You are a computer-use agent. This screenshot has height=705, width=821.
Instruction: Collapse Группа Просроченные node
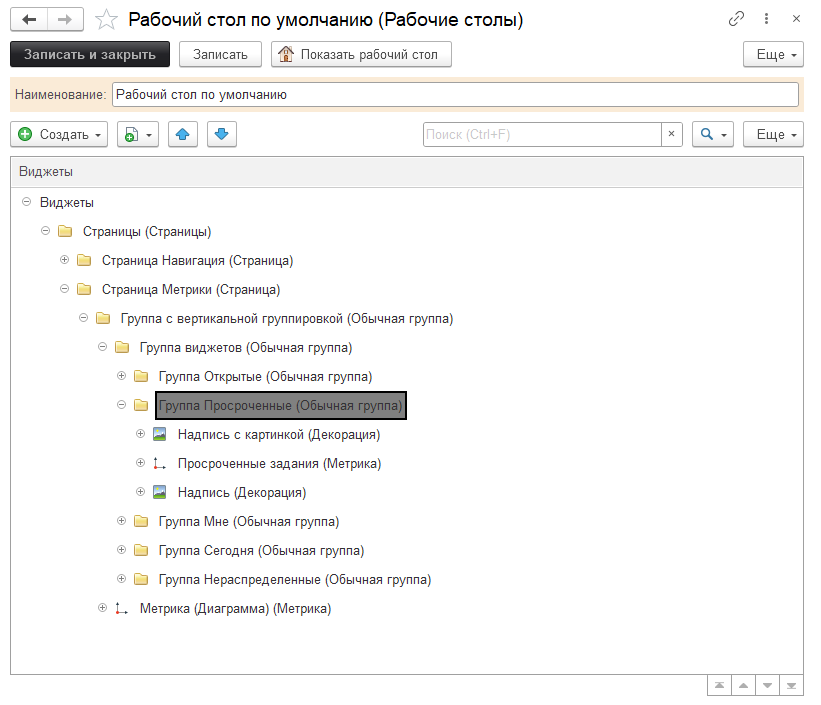122,406
